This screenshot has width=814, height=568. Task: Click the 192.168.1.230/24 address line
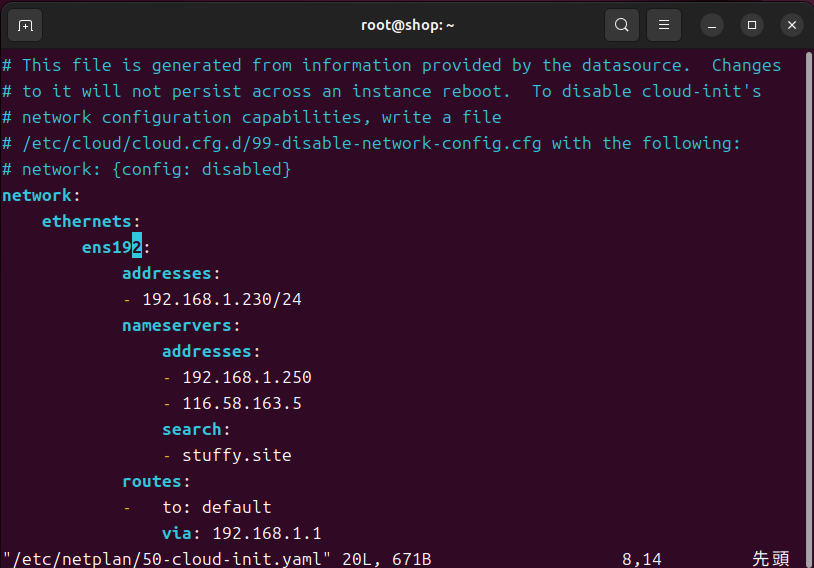[x=222, y=299]
